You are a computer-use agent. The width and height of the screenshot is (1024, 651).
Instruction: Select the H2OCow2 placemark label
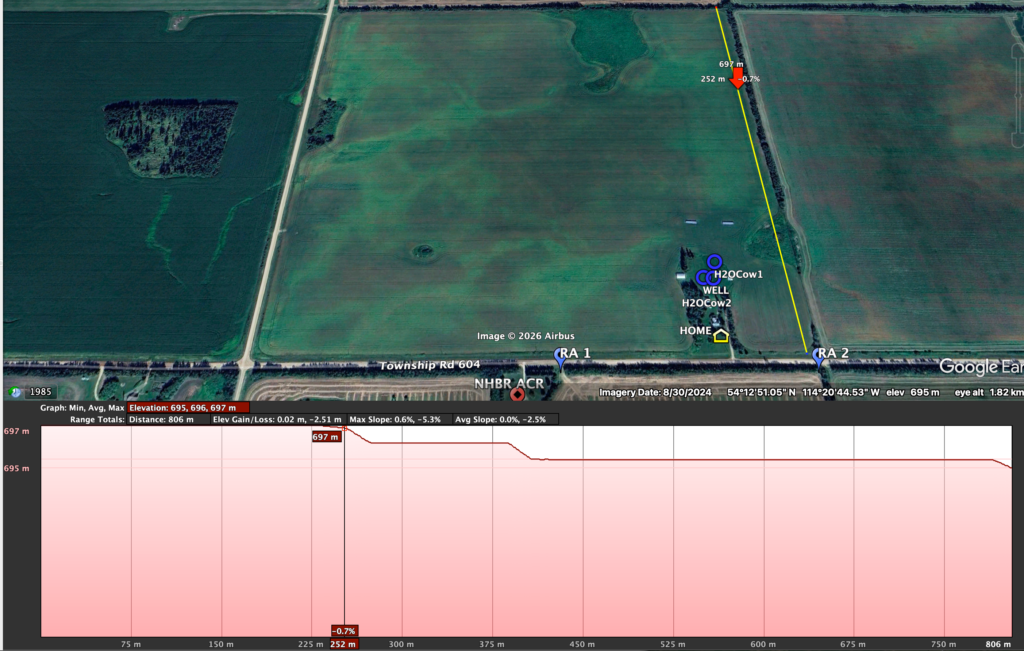pos(706,303)
